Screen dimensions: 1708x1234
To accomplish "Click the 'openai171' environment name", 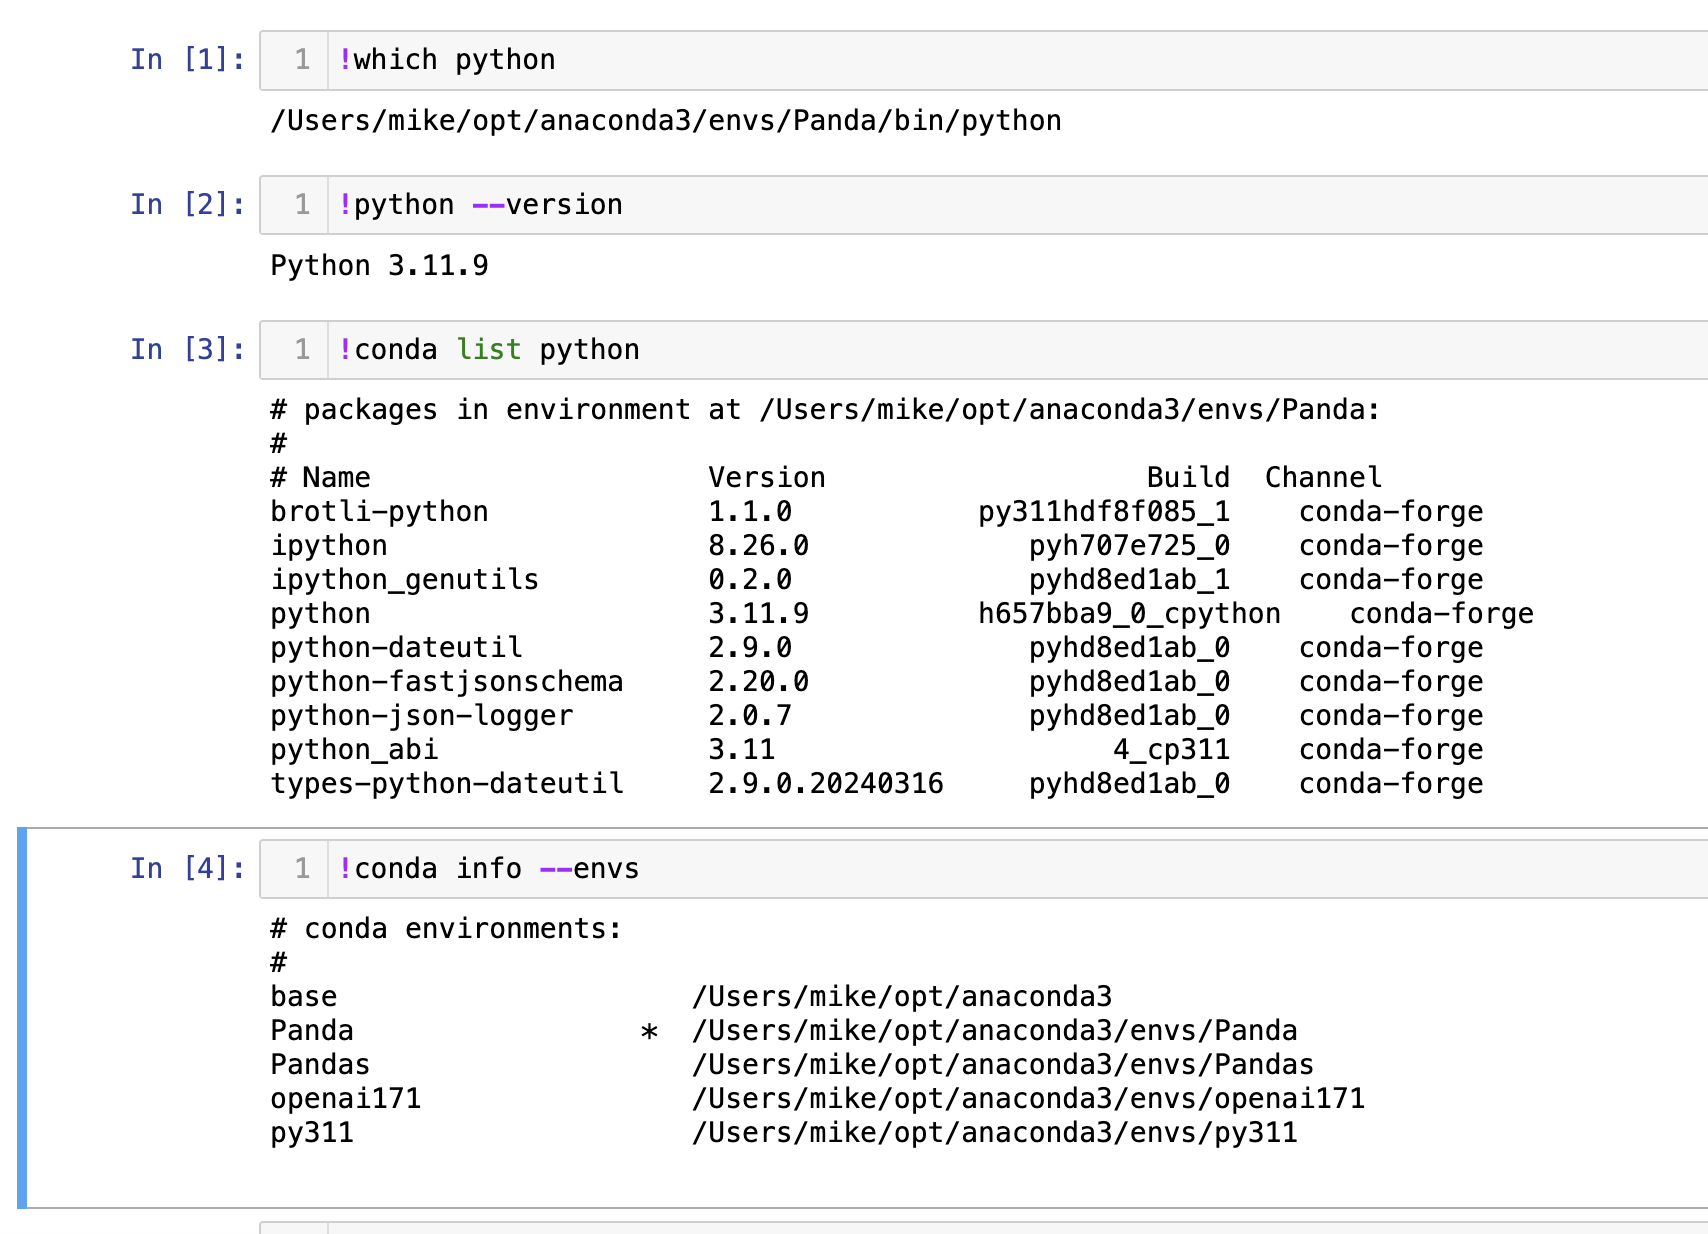I will click(346, 1099).
